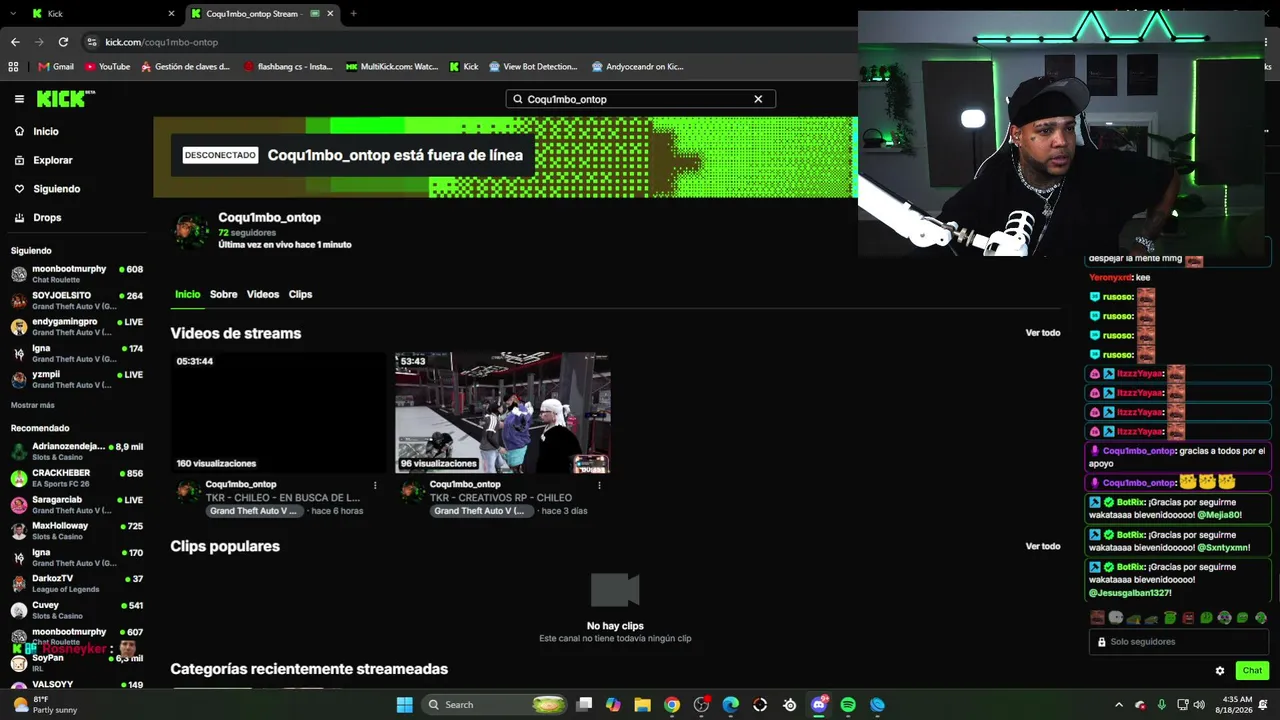
Task: Open Discord from taskbar
Action: (x=819, y=705)
